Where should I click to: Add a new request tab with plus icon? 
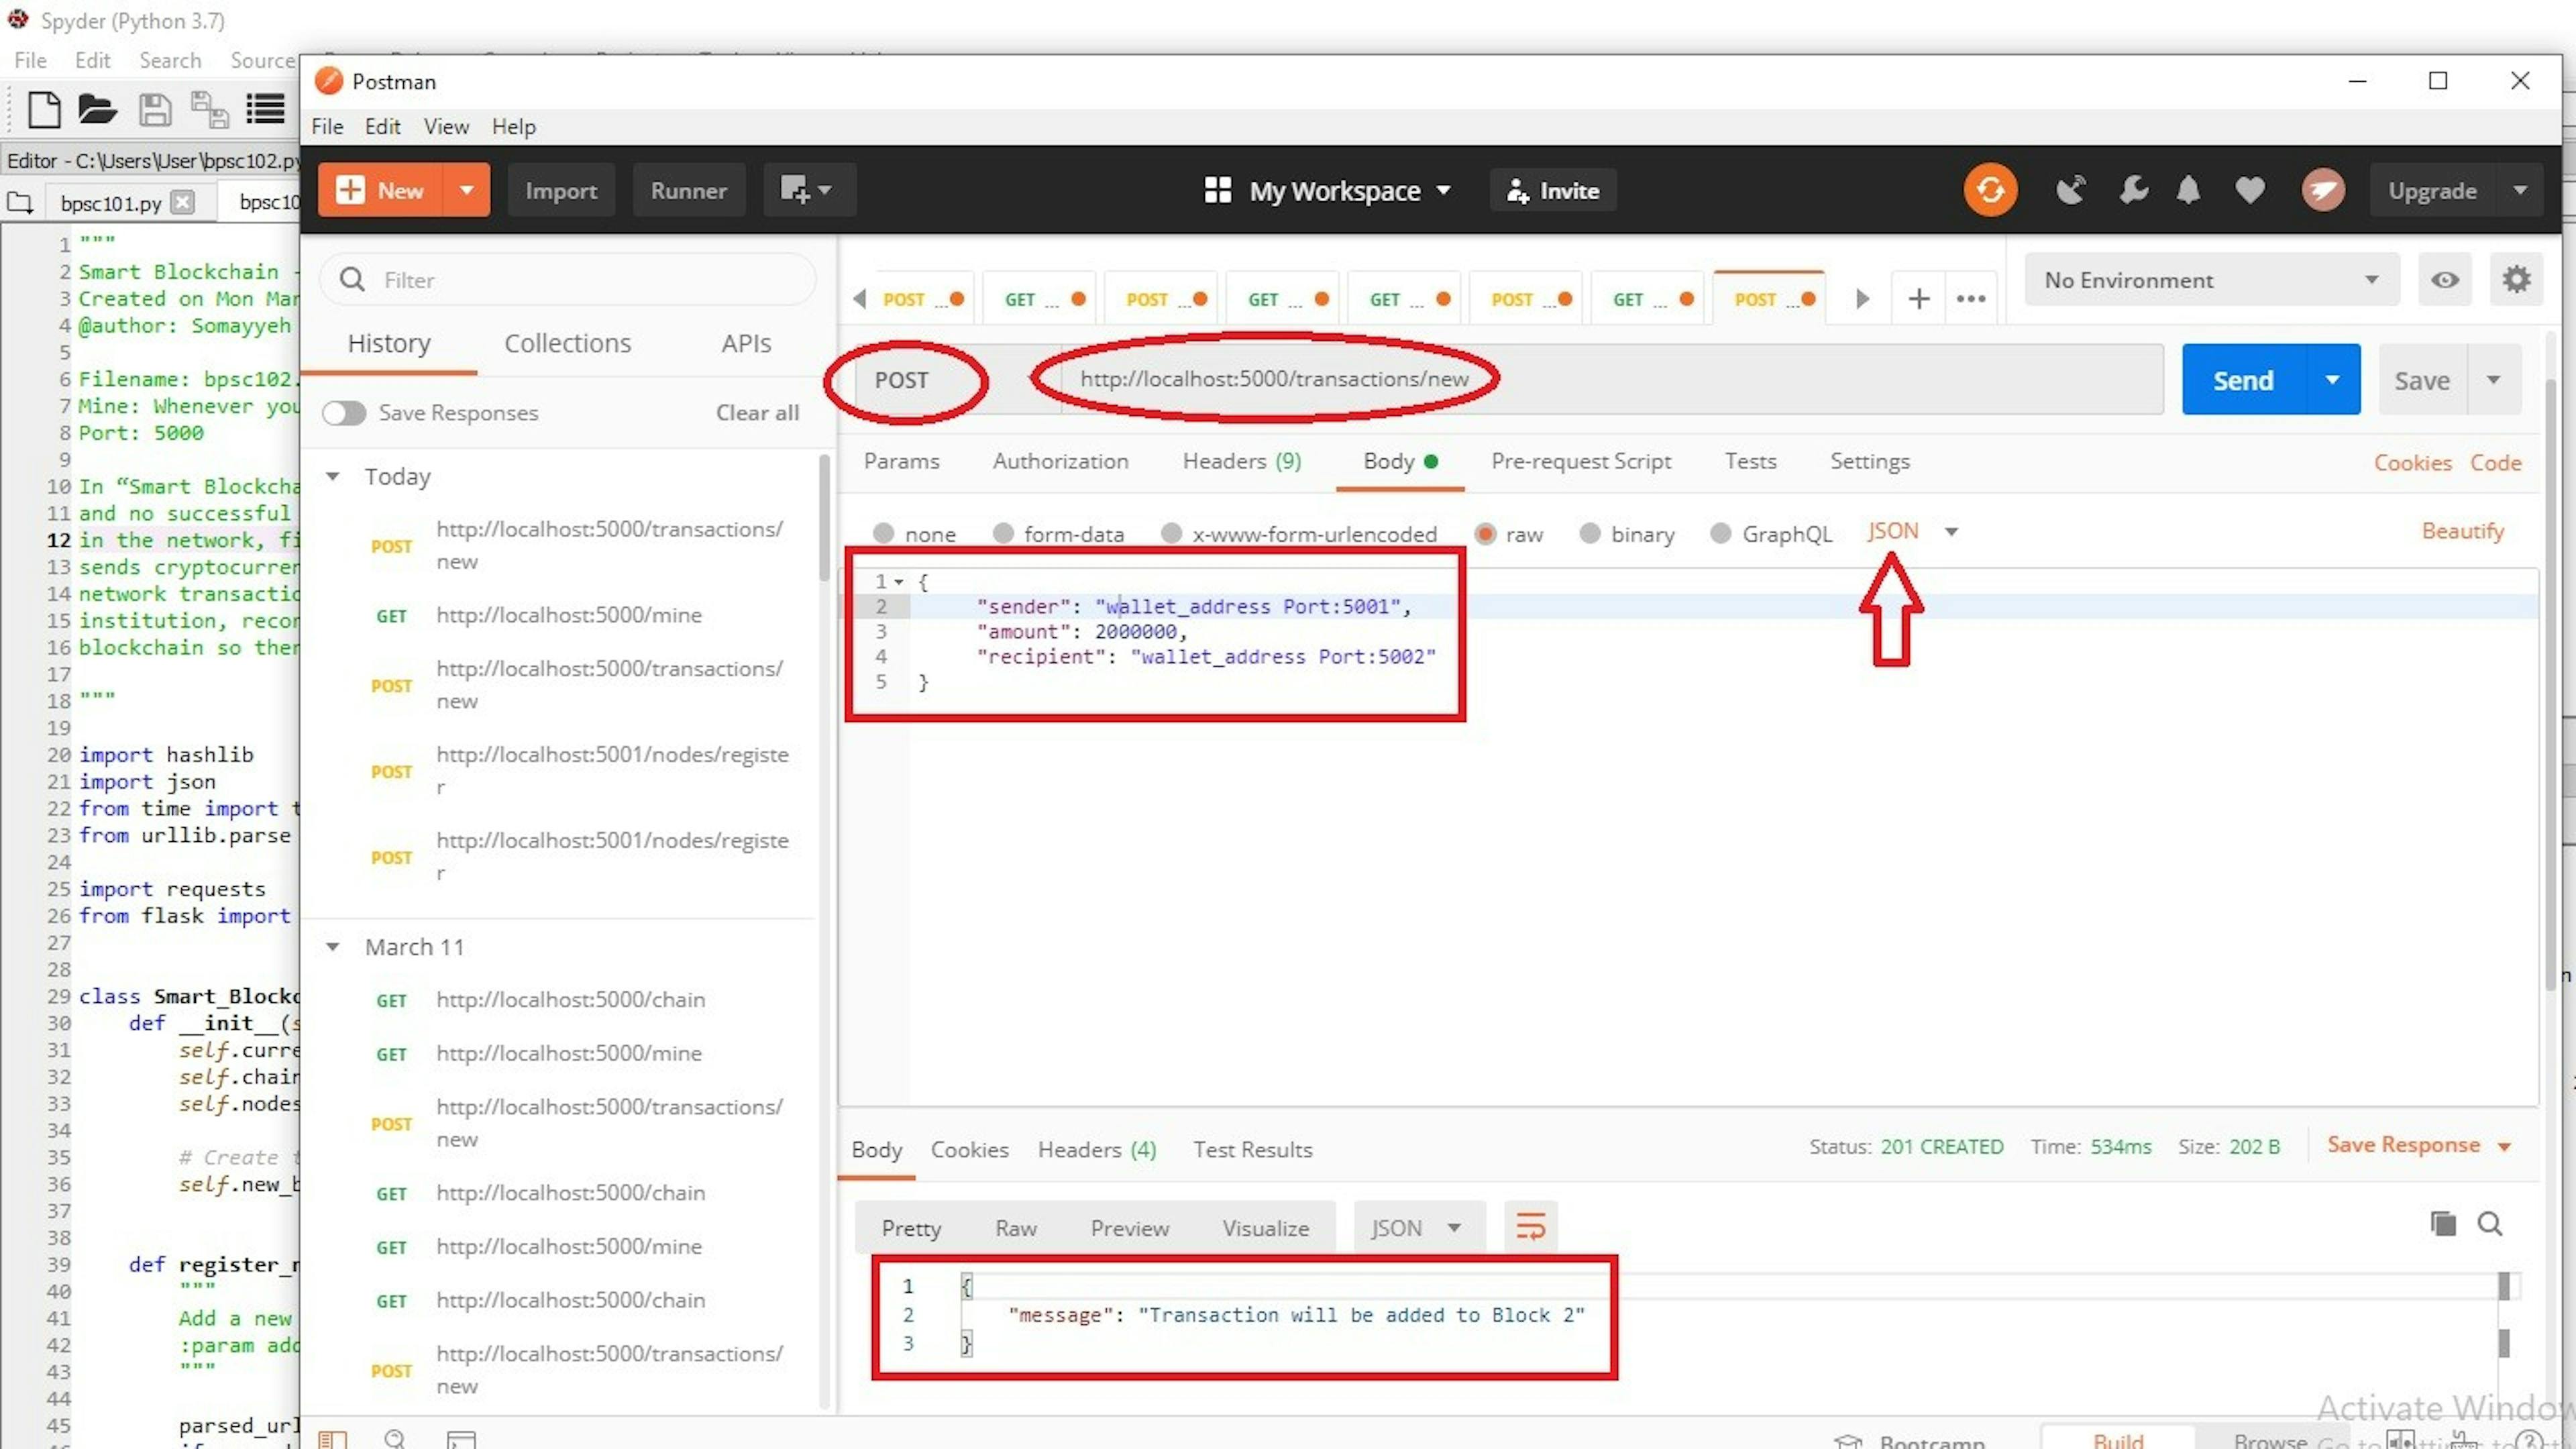(1918, 298)
